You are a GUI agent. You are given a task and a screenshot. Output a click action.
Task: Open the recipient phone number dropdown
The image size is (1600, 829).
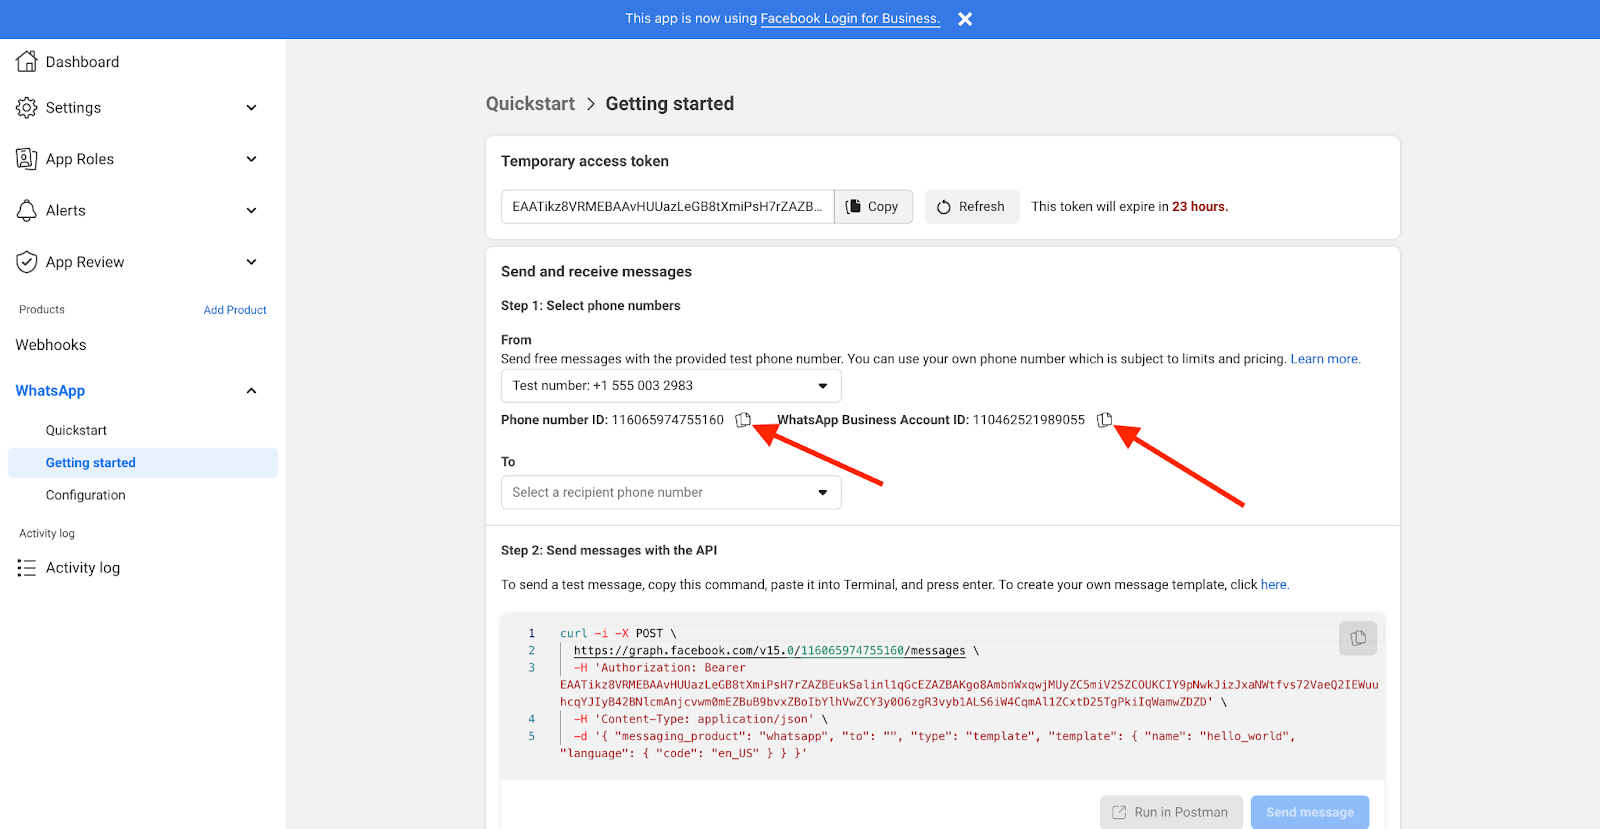tap(671, 493)
